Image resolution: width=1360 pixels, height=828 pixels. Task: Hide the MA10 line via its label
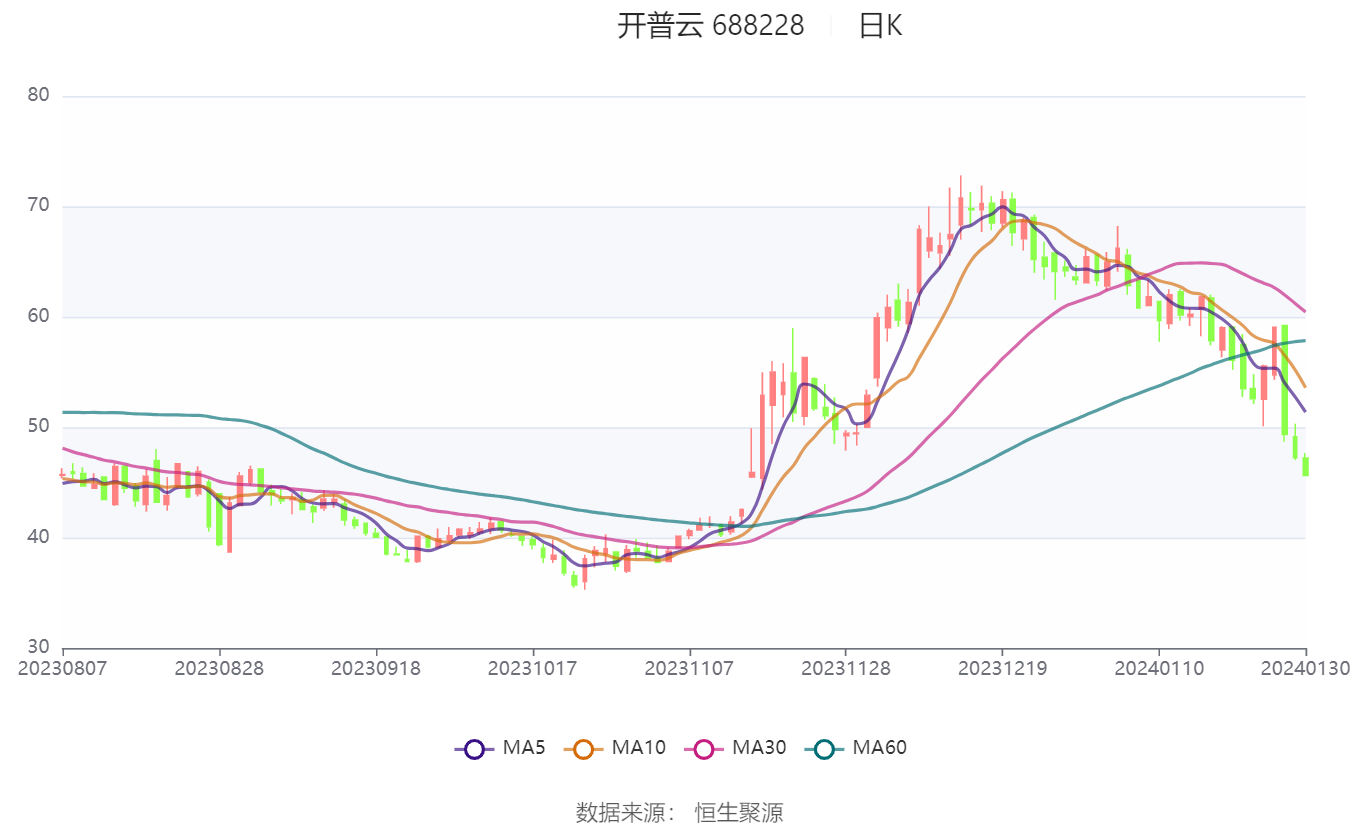tap(638, 748)
